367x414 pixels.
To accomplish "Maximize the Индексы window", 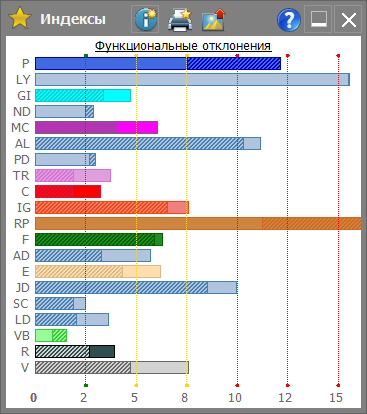I will tap(318, 19).
